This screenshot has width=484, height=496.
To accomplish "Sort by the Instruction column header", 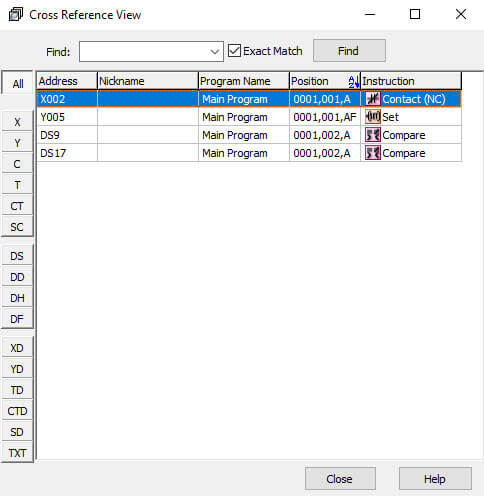I will pos(411,81).
